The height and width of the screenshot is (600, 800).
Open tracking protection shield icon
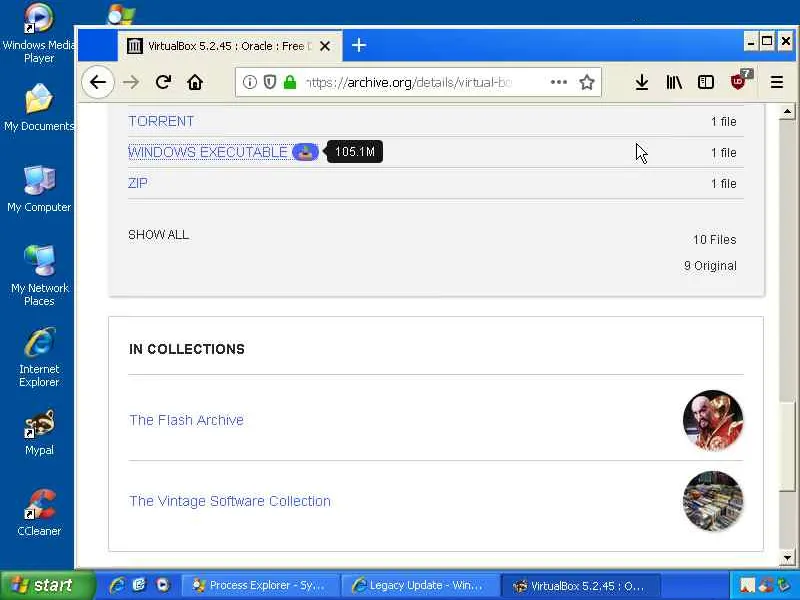[270, 82]
